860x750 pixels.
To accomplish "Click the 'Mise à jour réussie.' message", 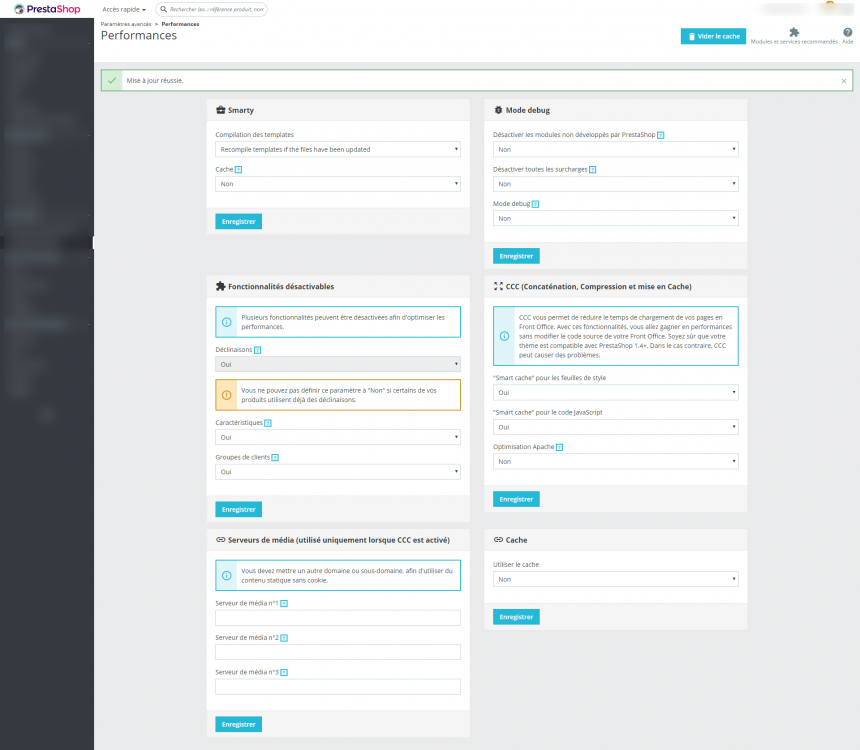I will click(x=155, y=81).
